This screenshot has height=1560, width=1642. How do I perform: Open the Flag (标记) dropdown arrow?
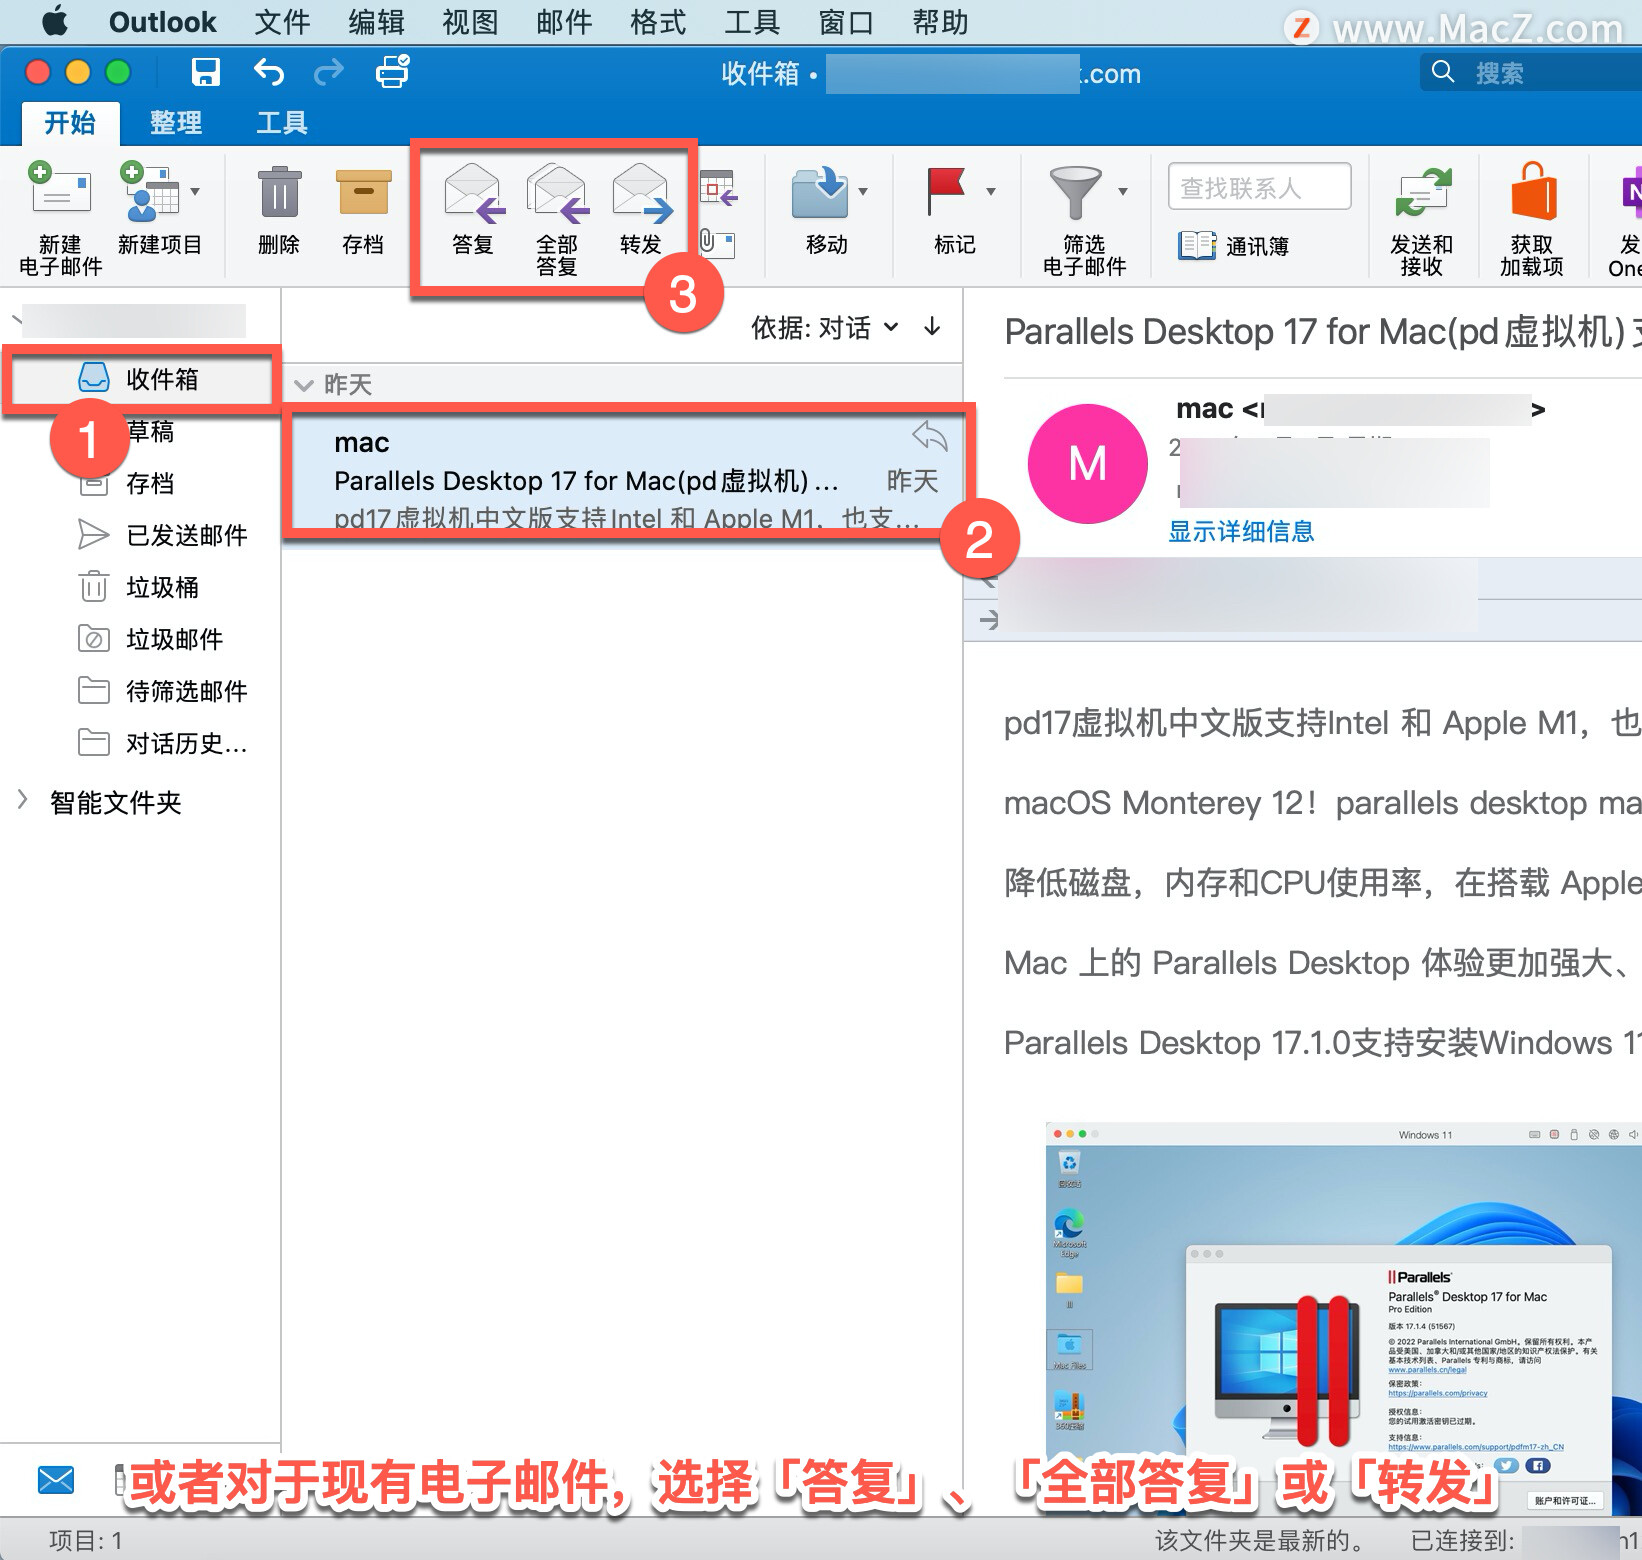(x=991, y=191)
